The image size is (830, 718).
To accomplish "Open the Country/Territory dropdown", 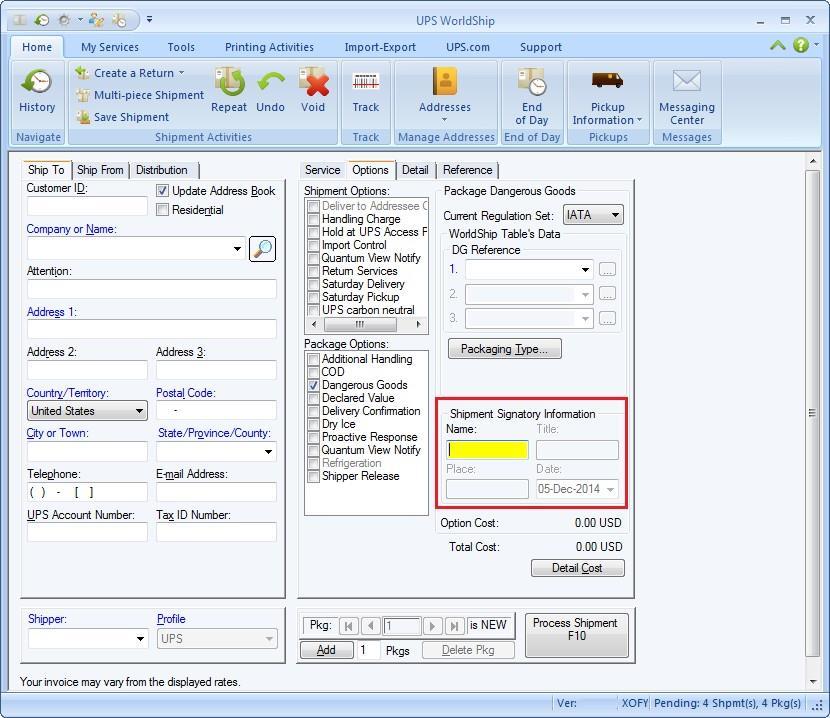I will [139, 411].
